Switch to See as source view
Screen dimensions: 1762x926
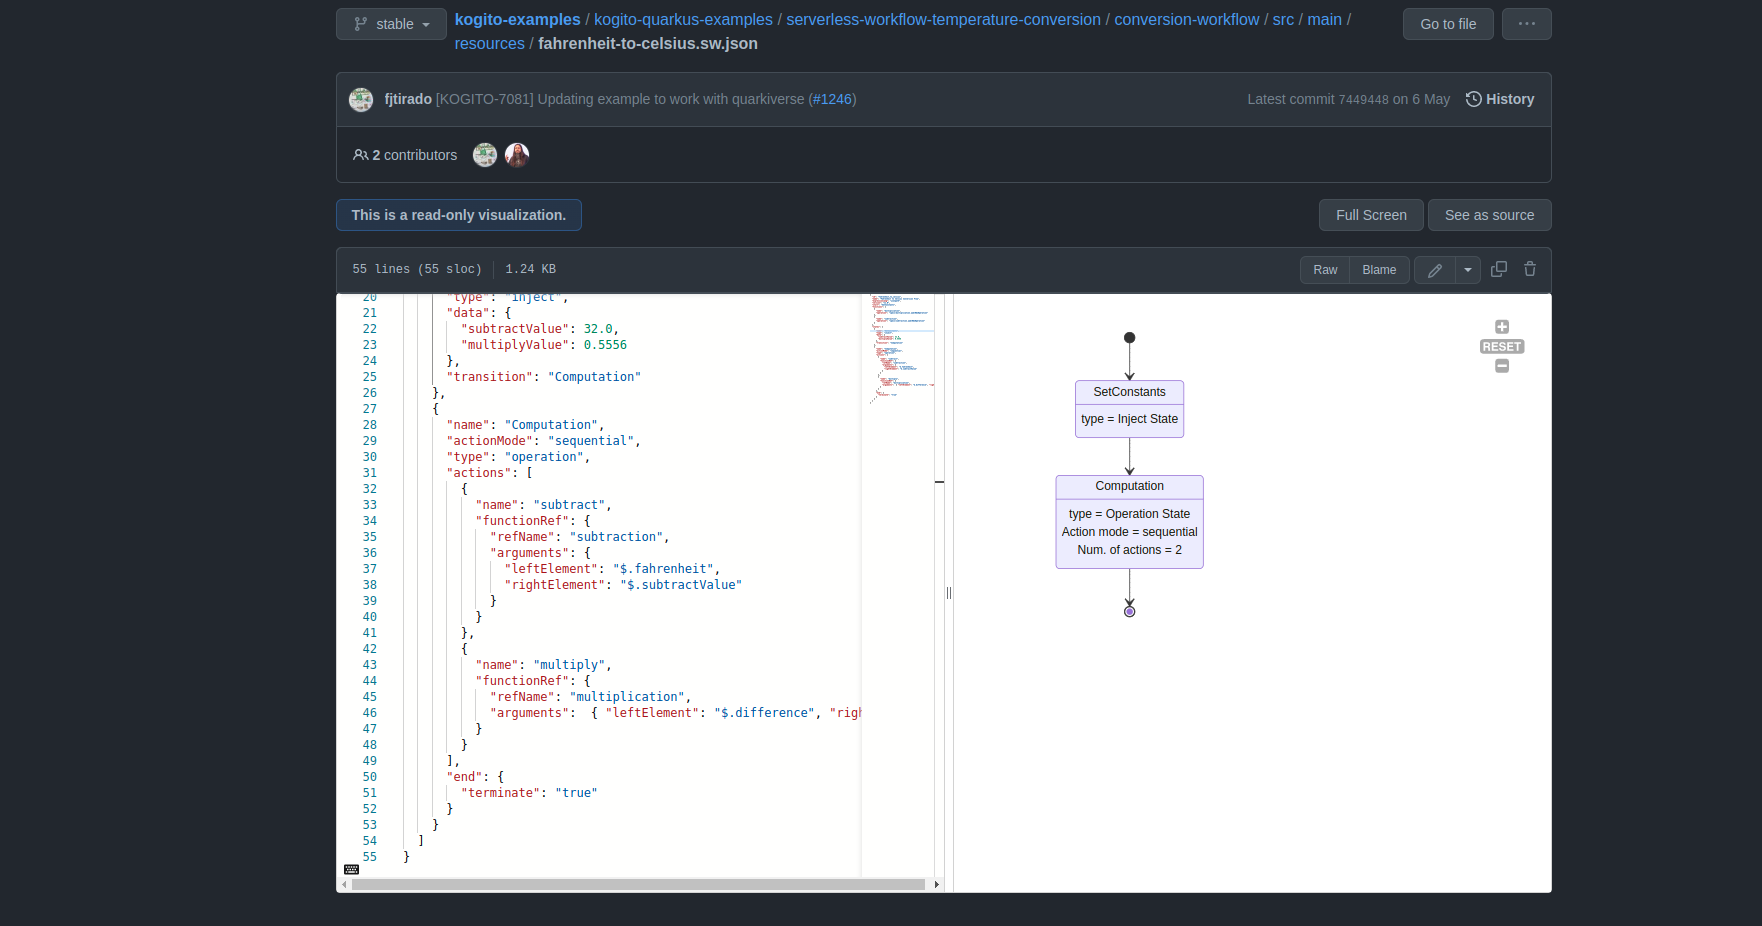(1489, 214)
